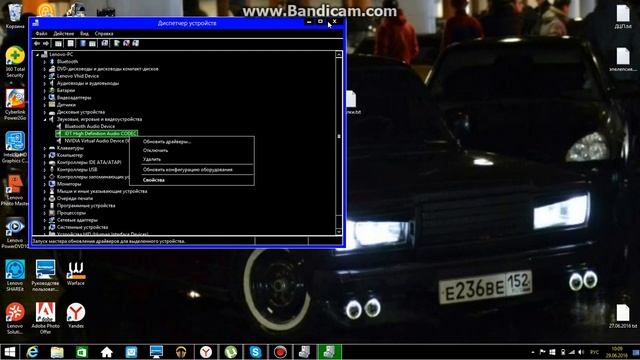Expand the Bluetooth category
The width and height of the screenshot is (640, 360).
point(45,62)
